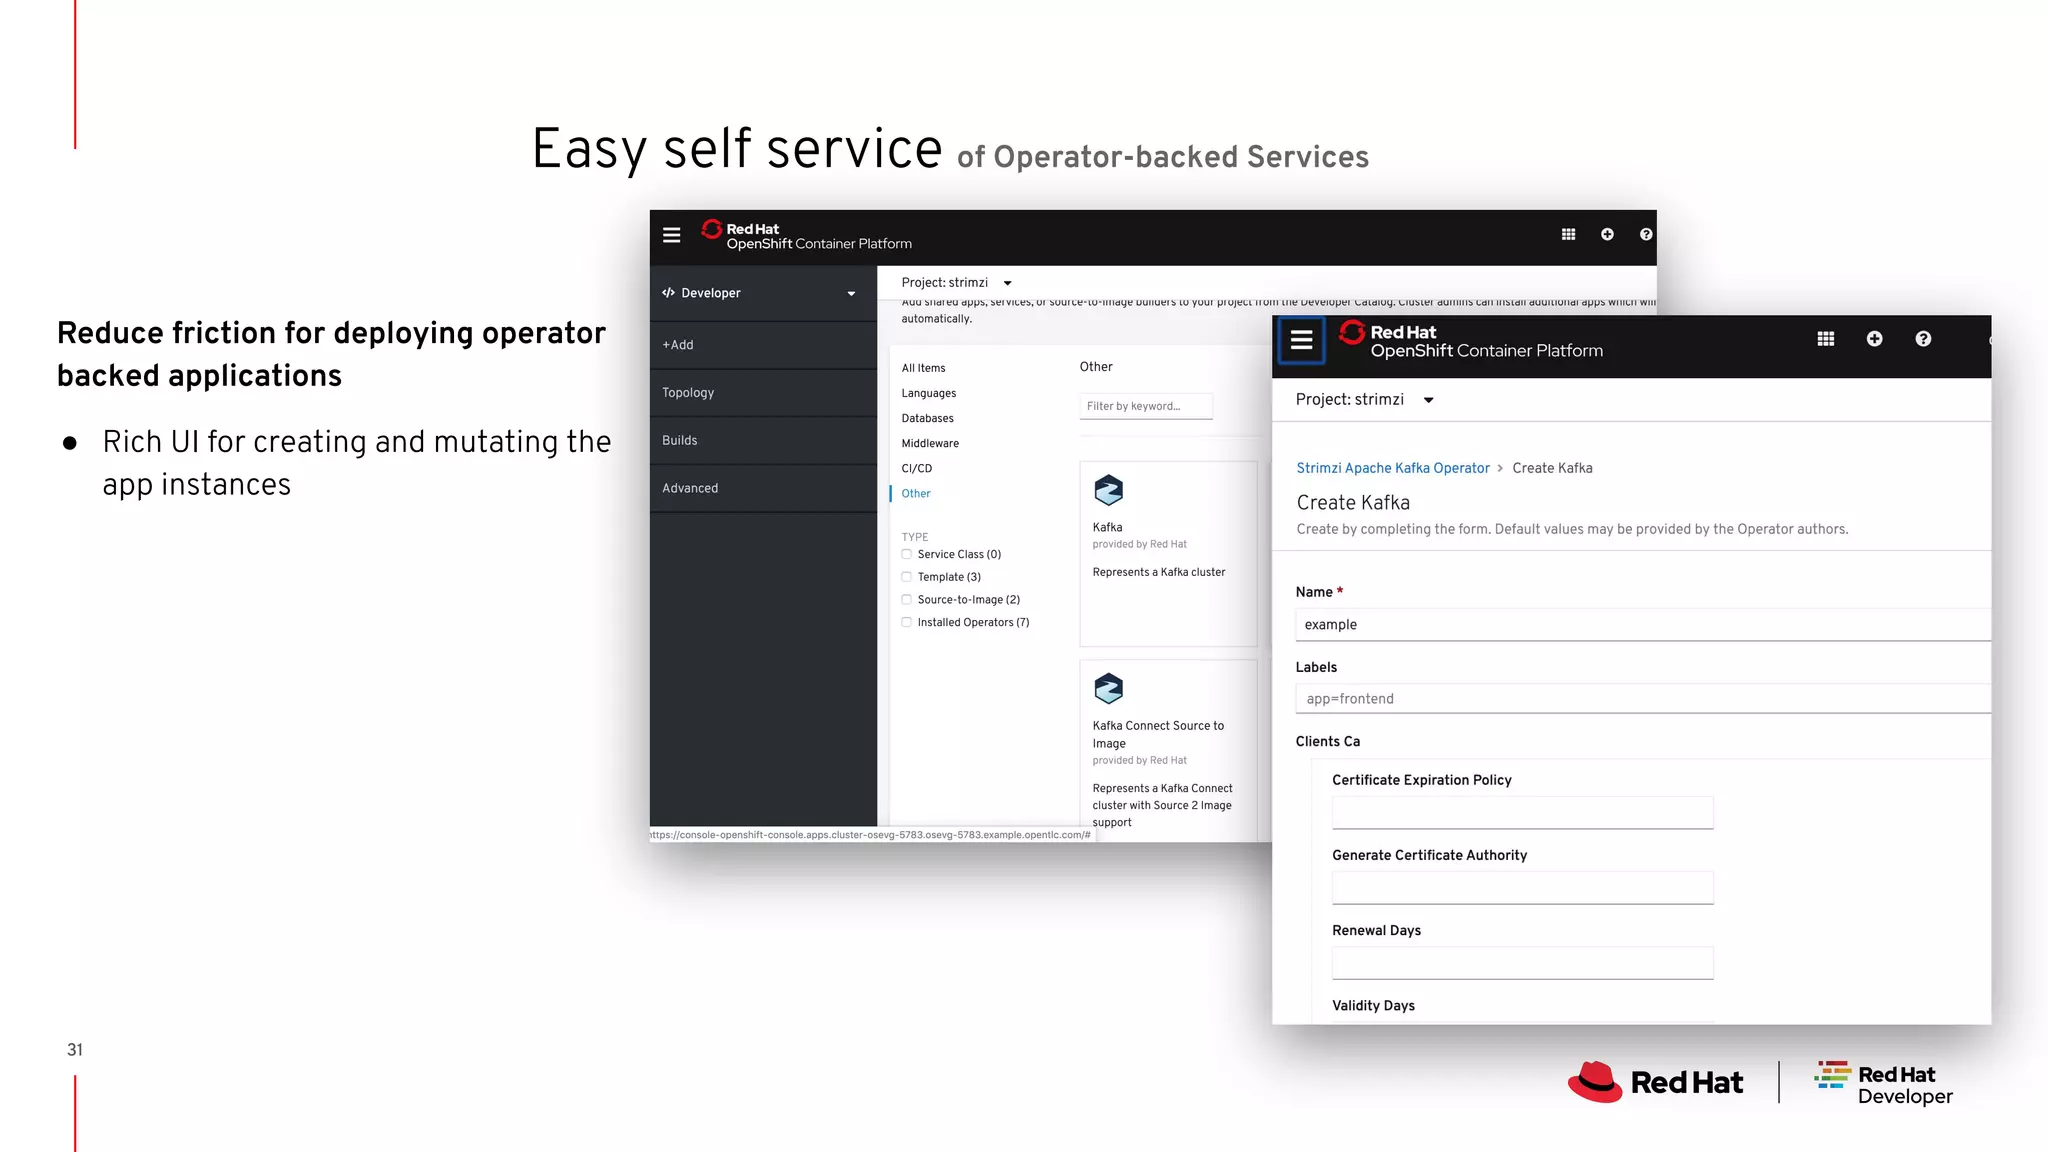Click Kafka card icon in catalog
2048x1152 pixels.
coord(1108,490)
